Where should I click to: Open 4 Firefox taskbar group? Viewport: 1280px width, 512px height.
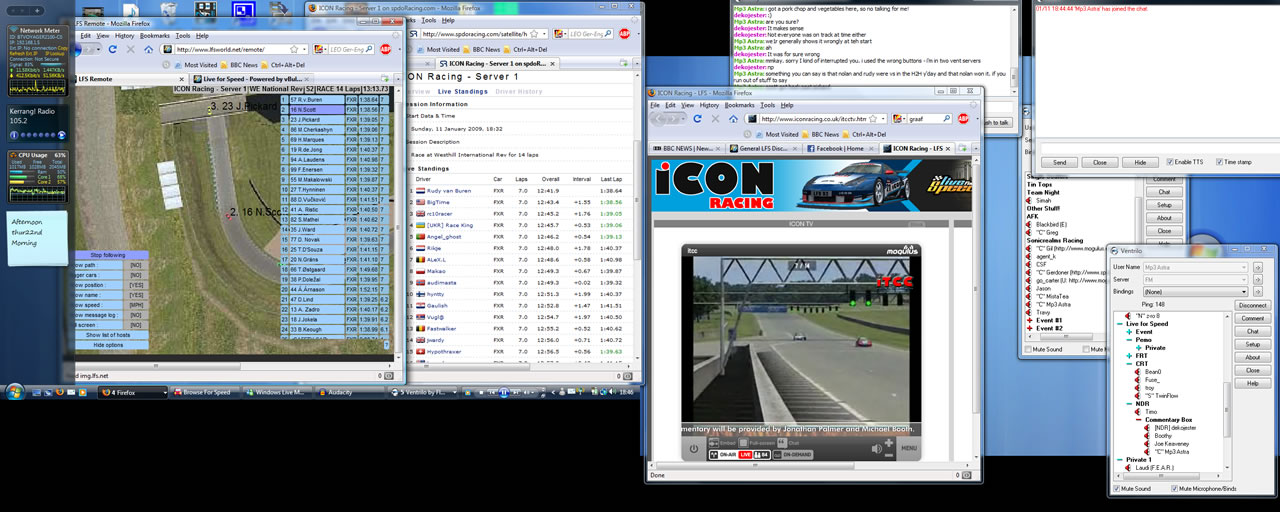pyautogui.click(x=133, y=393)
